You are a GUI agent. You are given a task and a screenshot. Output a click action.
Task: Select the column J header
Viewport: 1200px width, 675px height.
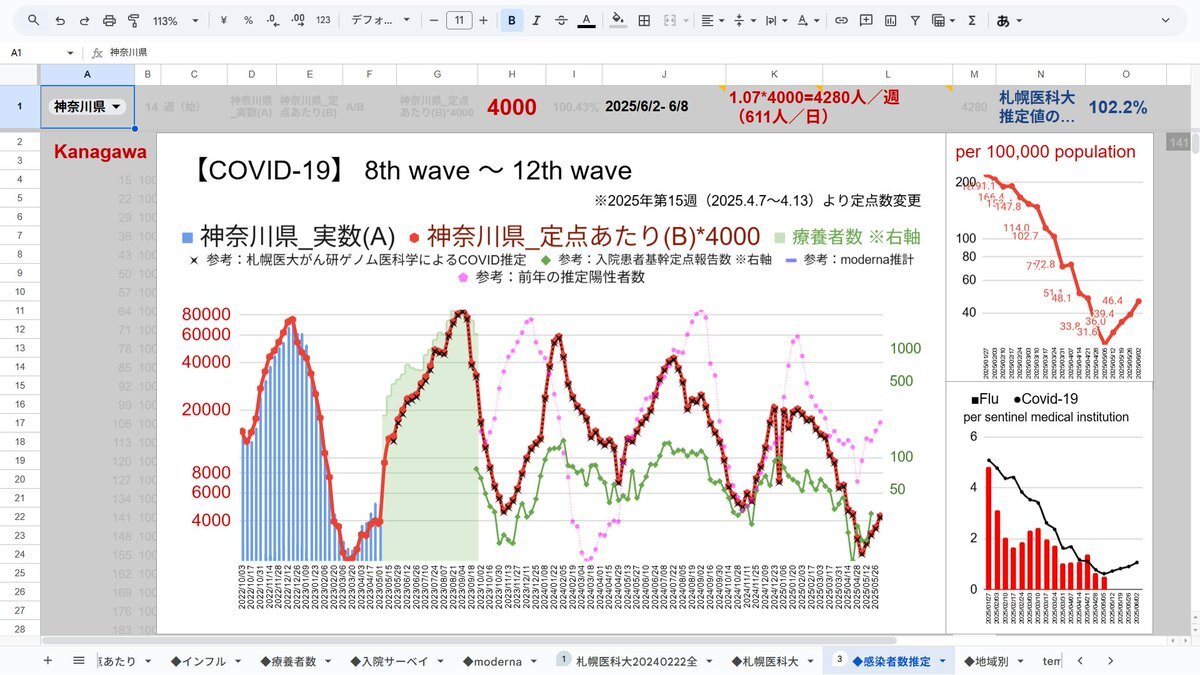click(x=664, y=74)
